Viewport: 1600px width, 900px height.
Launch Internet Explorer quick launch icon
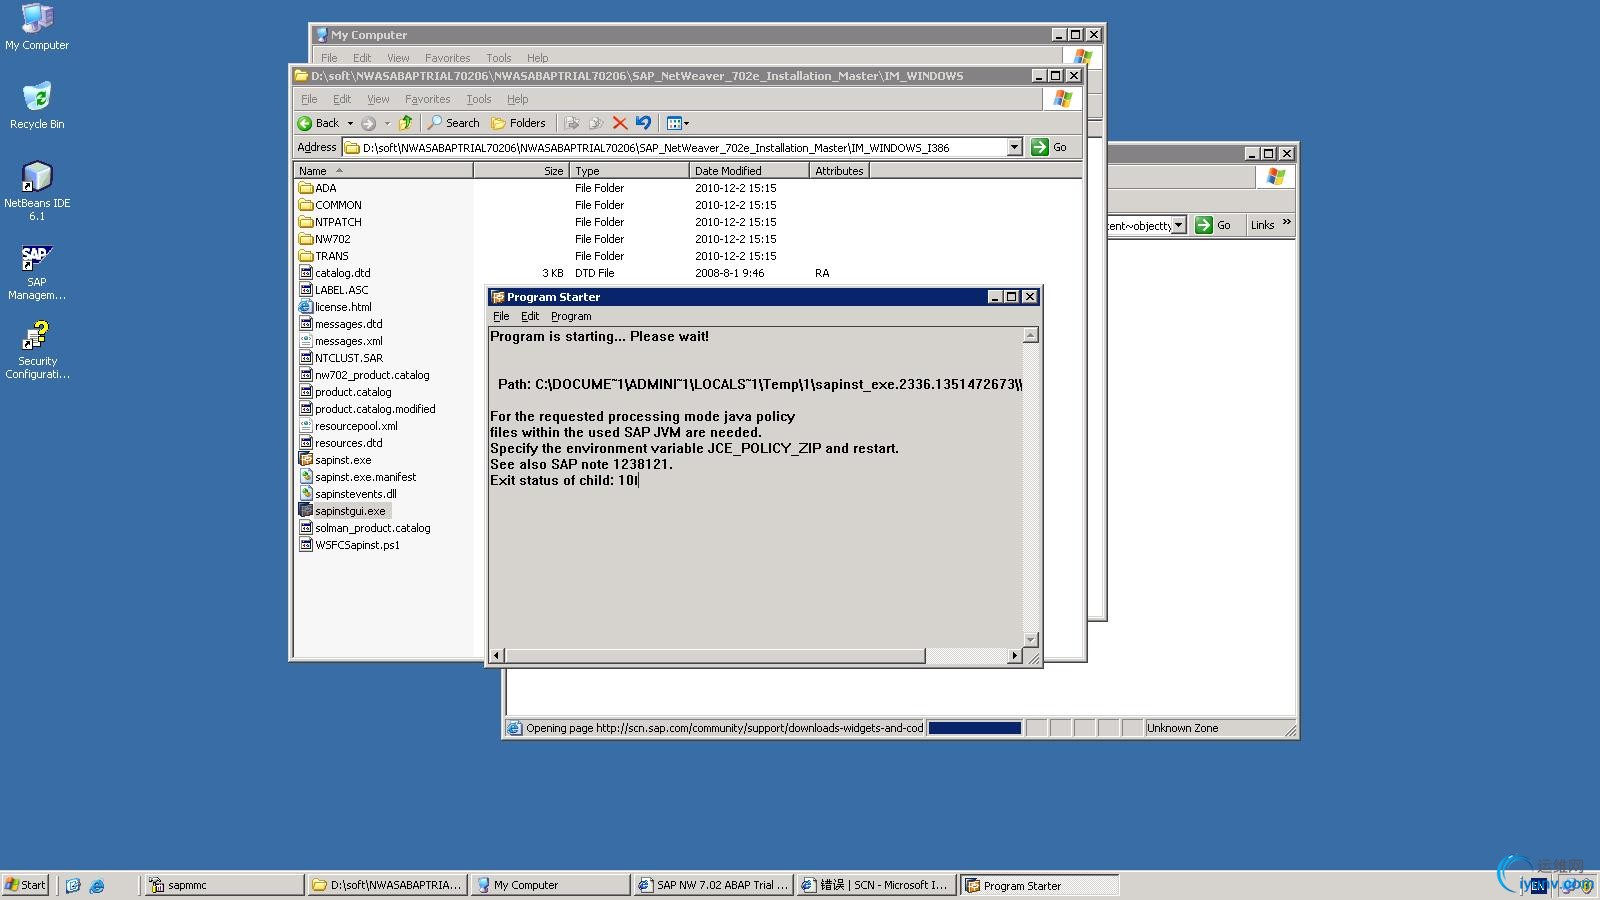pos(97,885)
